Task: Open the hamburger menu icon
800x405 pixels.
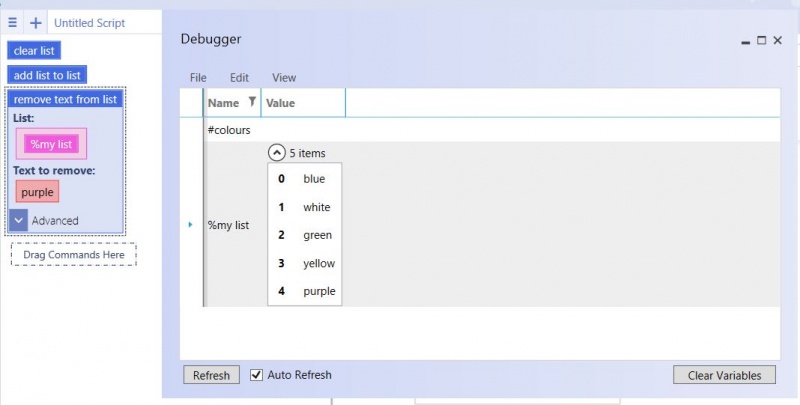Action: [13, 22]
